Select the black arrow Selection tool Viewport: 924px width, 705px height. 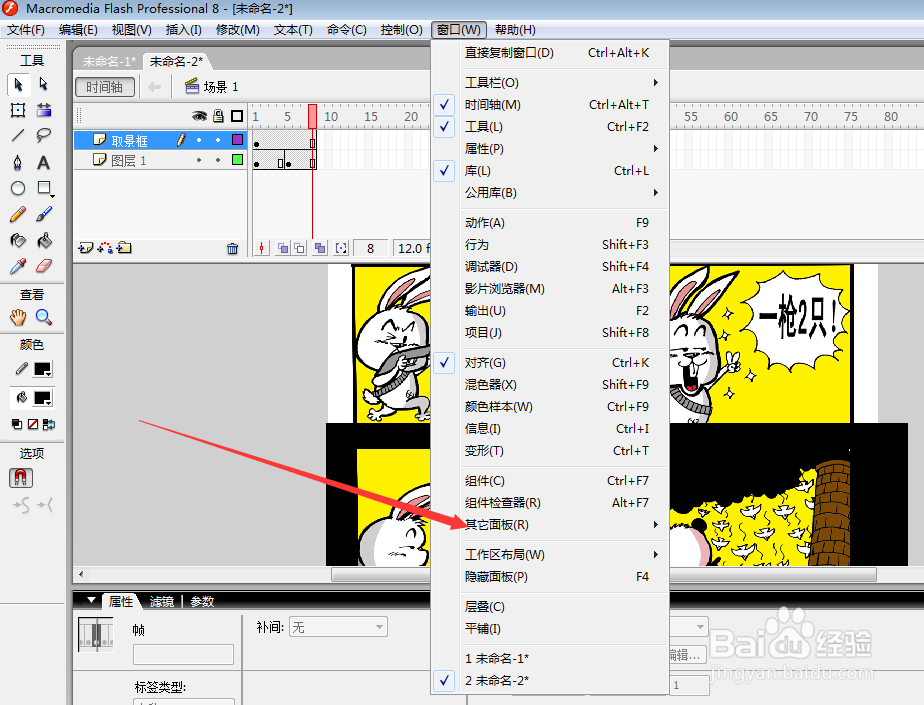(x=18, y=85)
